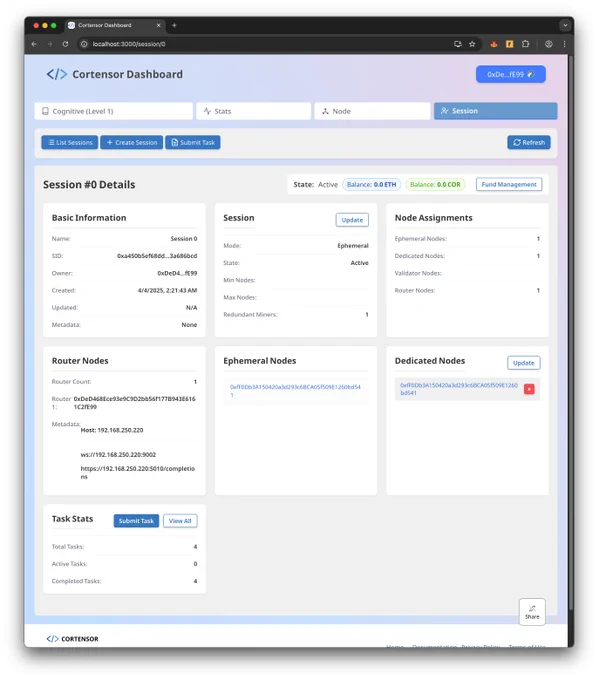The width and height of the screenshot is (599, 680).
Task: Expand the tab search dropdown arrow
Action: pos(565,25)
